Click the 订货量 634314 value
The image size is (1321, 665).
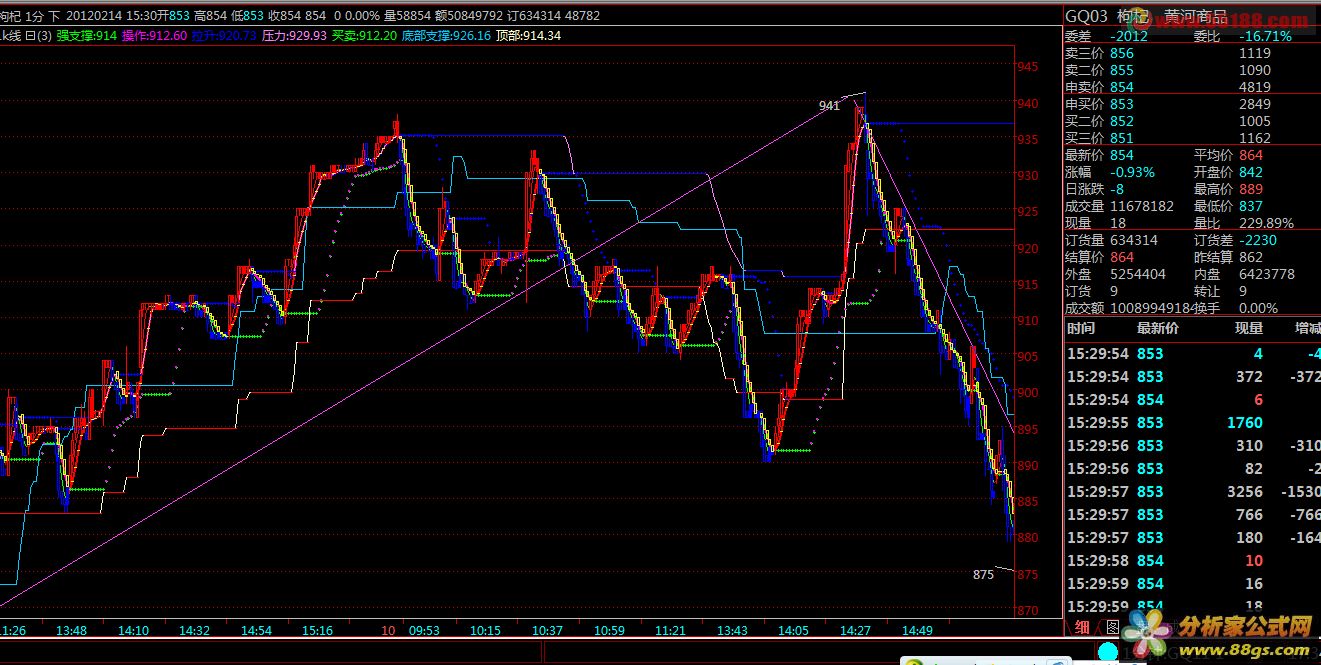click(1134, 240)
